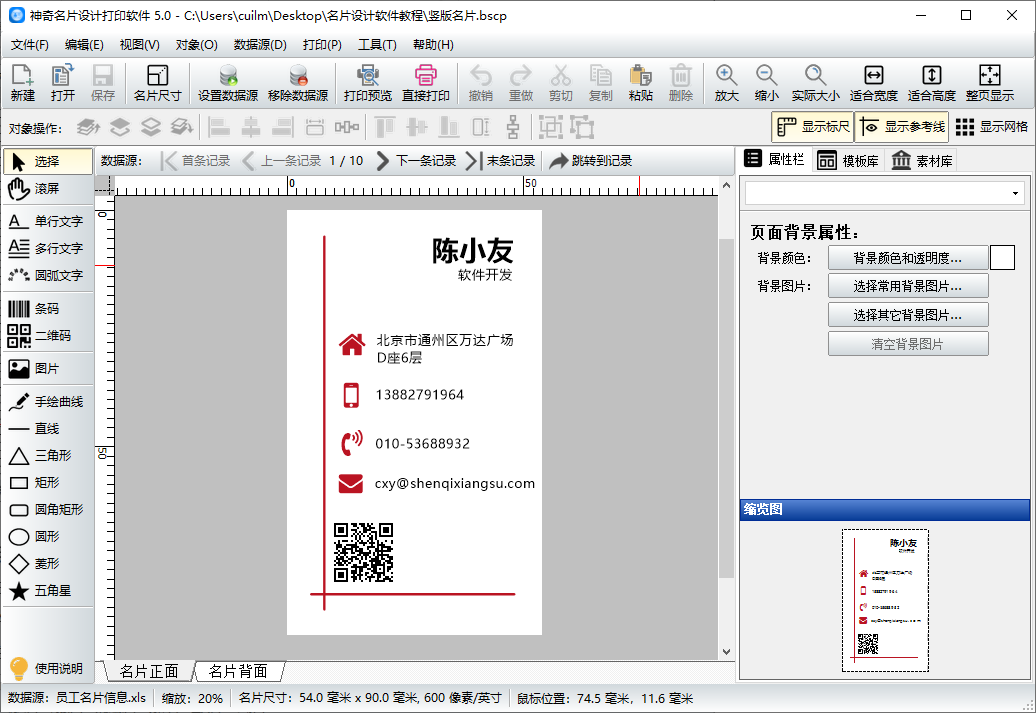The image size is (1036, 713).
Task: Select the 圆角矩形 rounded rectangle tool
Action: [48, 509]
